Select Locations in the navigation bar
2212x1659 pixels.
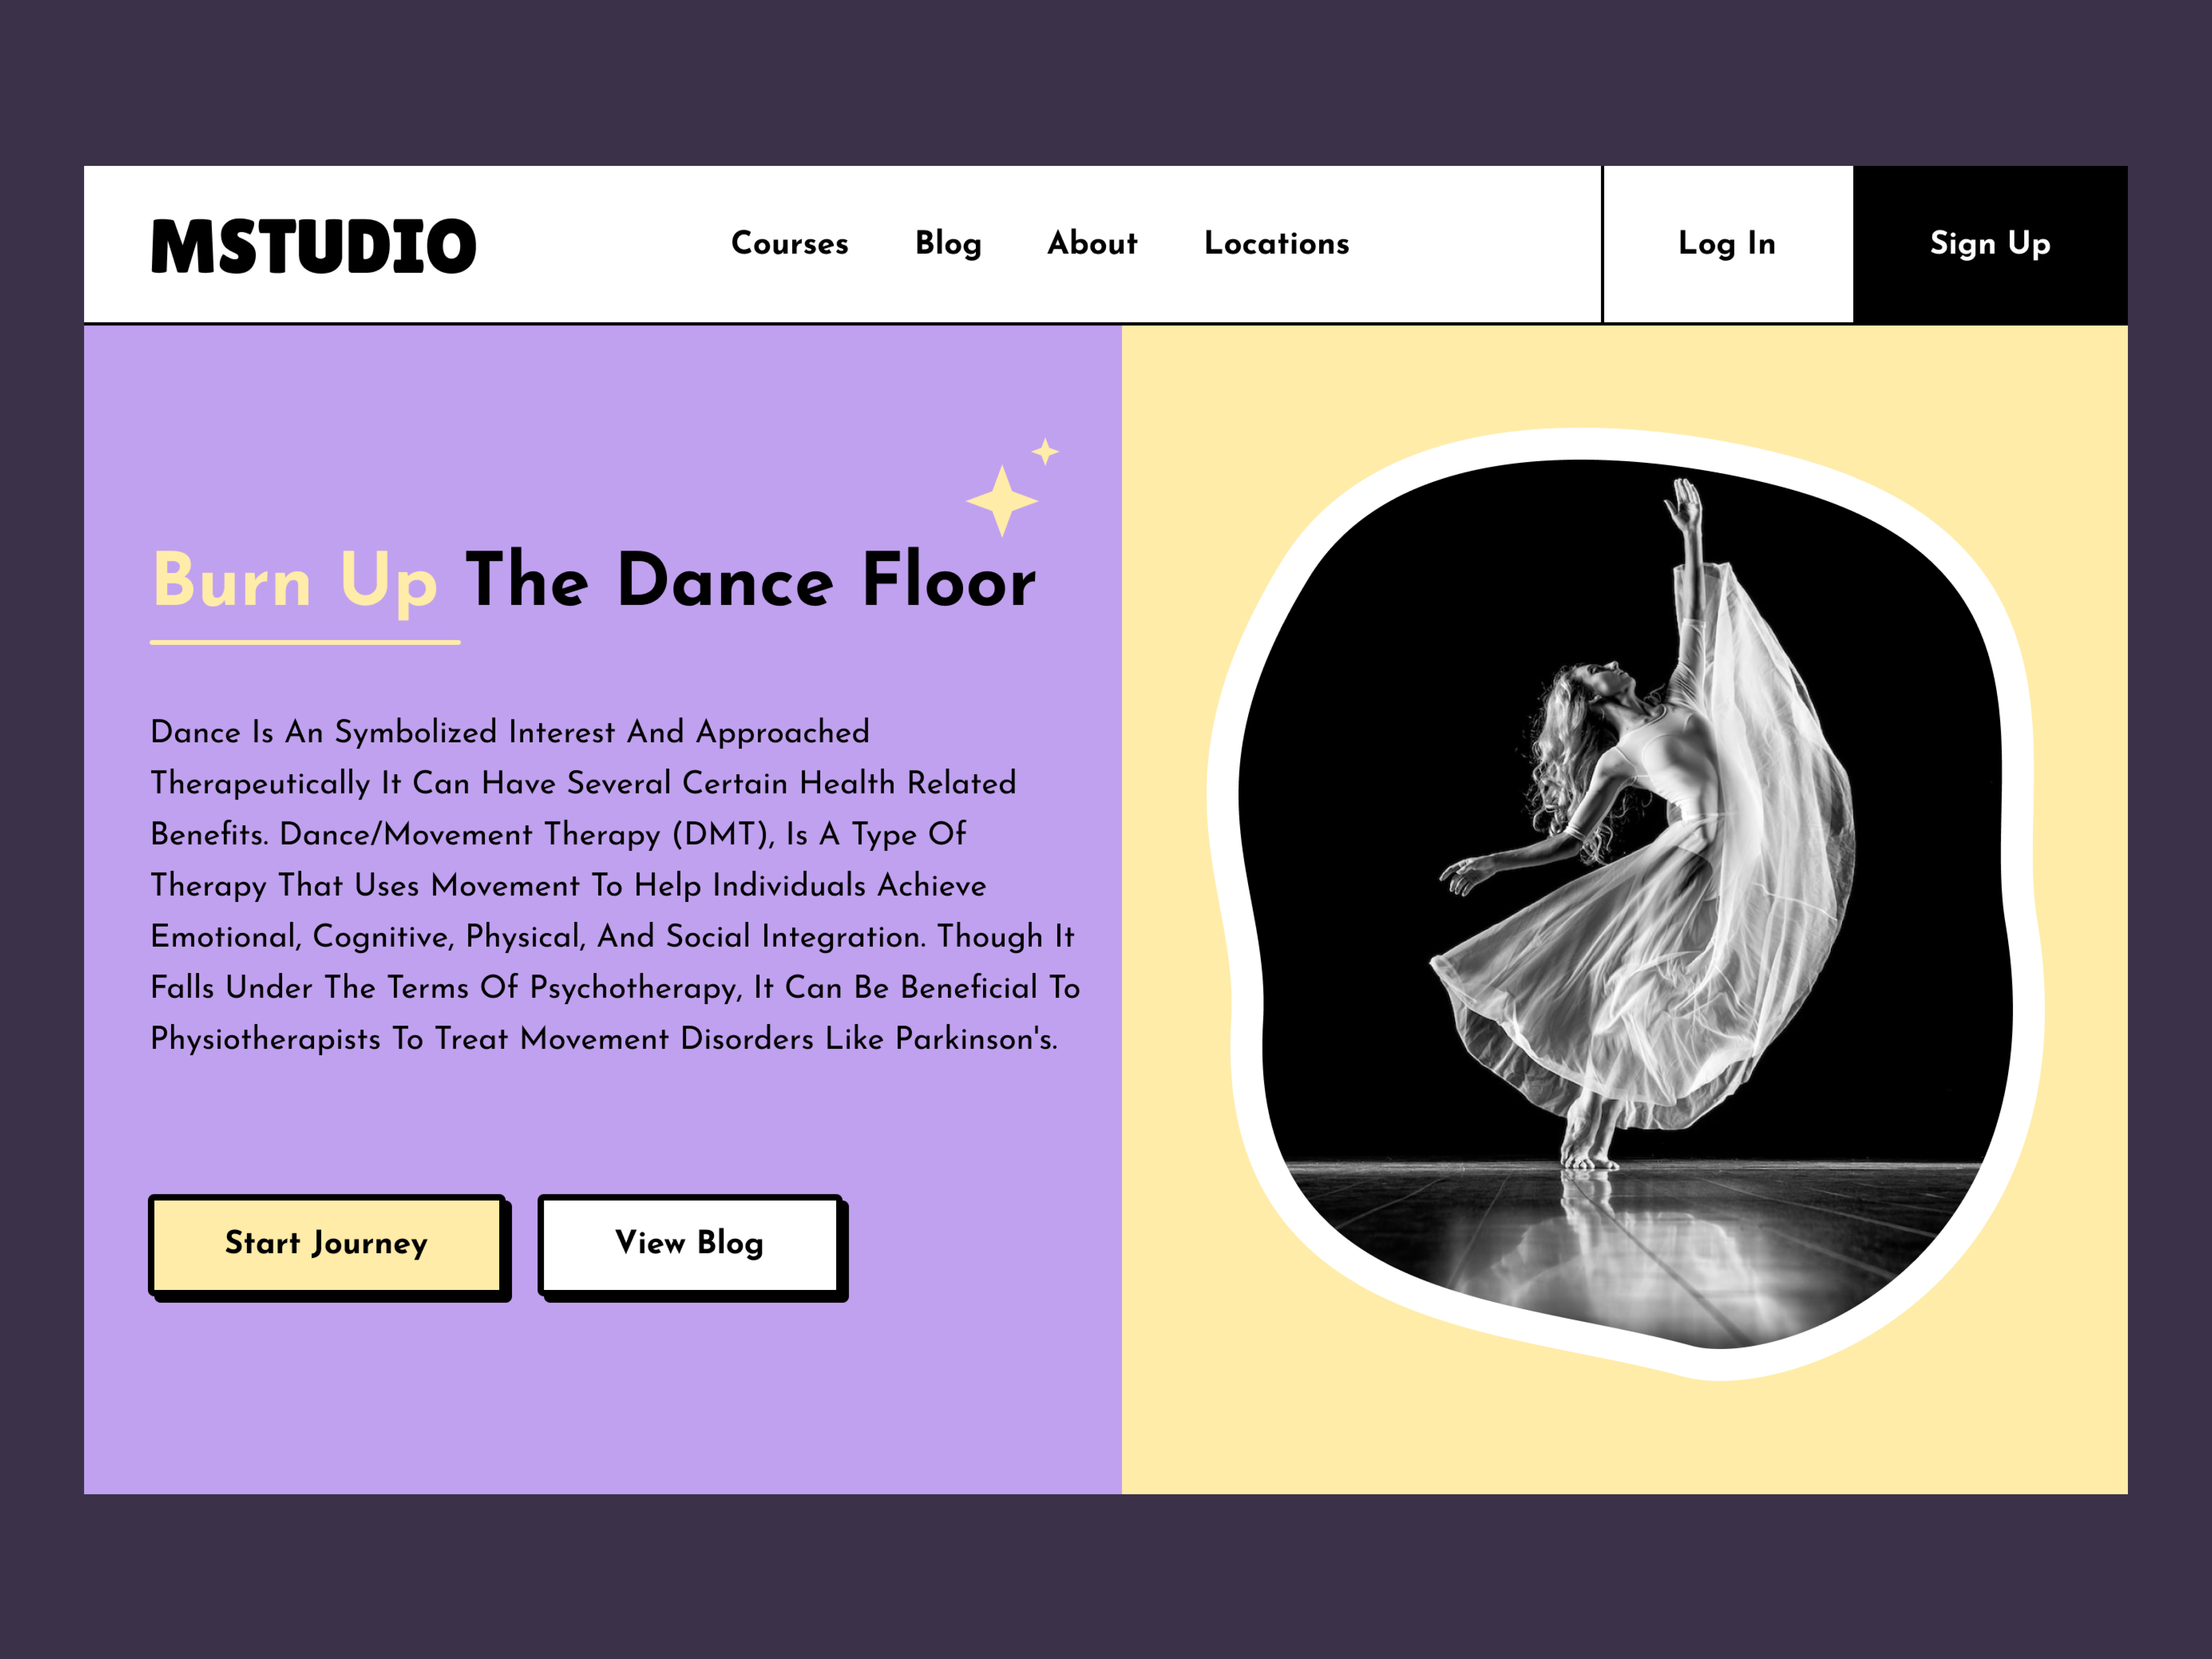coord(1276,243)
